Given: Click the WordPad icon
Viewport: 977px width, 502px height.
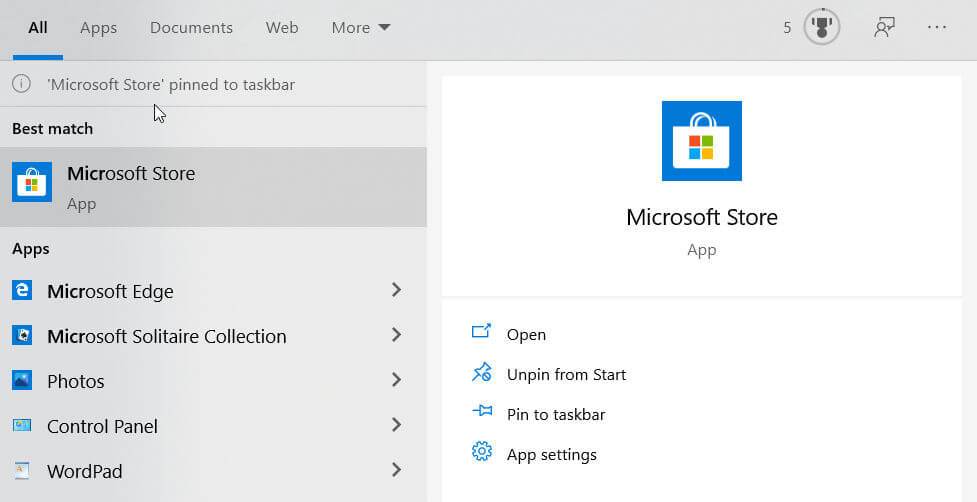Looking at the screenshot, I should pos(22,470).
